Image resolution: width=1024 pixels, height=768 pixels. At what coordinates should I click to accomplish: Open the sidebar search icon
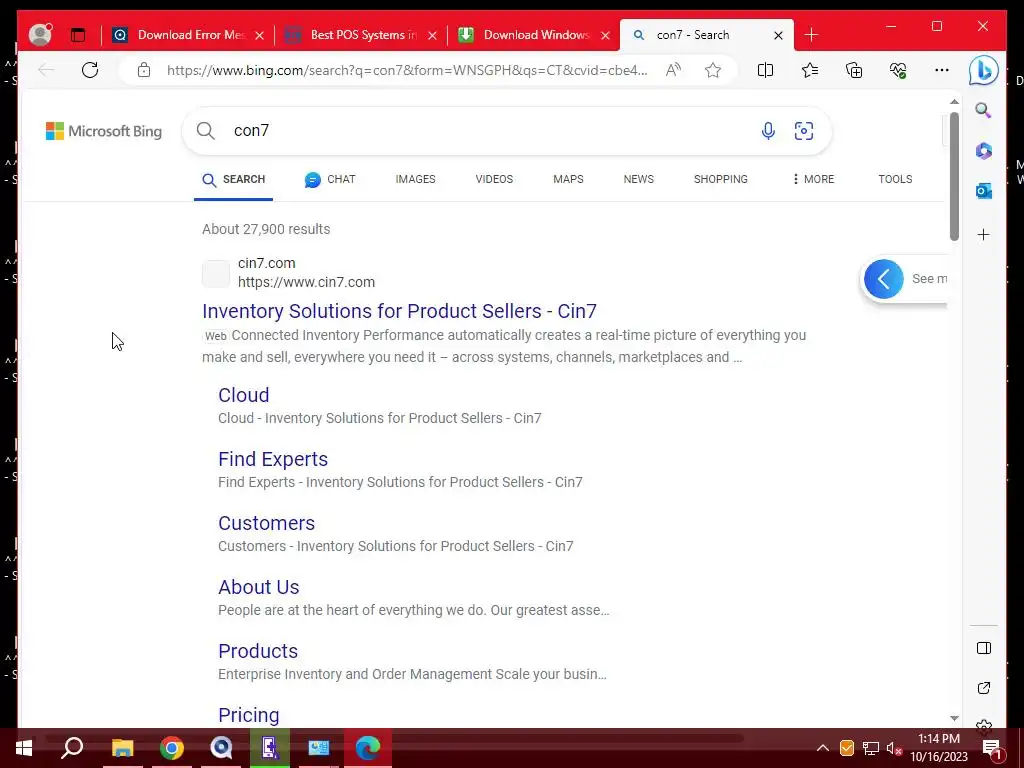(984, 110)
